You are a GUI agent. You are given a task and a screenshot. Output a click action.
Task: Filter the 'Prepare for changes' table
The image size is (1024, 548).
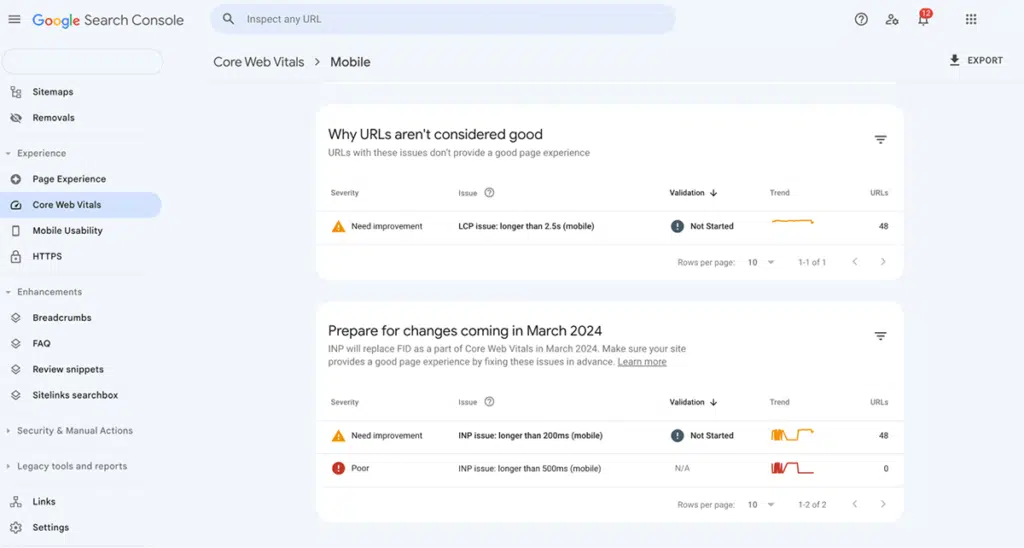pyautogui.click(x=880, y=337)
